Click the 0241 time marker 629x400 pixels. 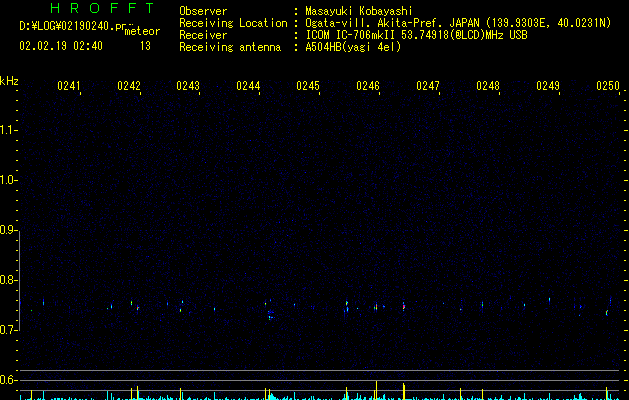coord(69,85)
